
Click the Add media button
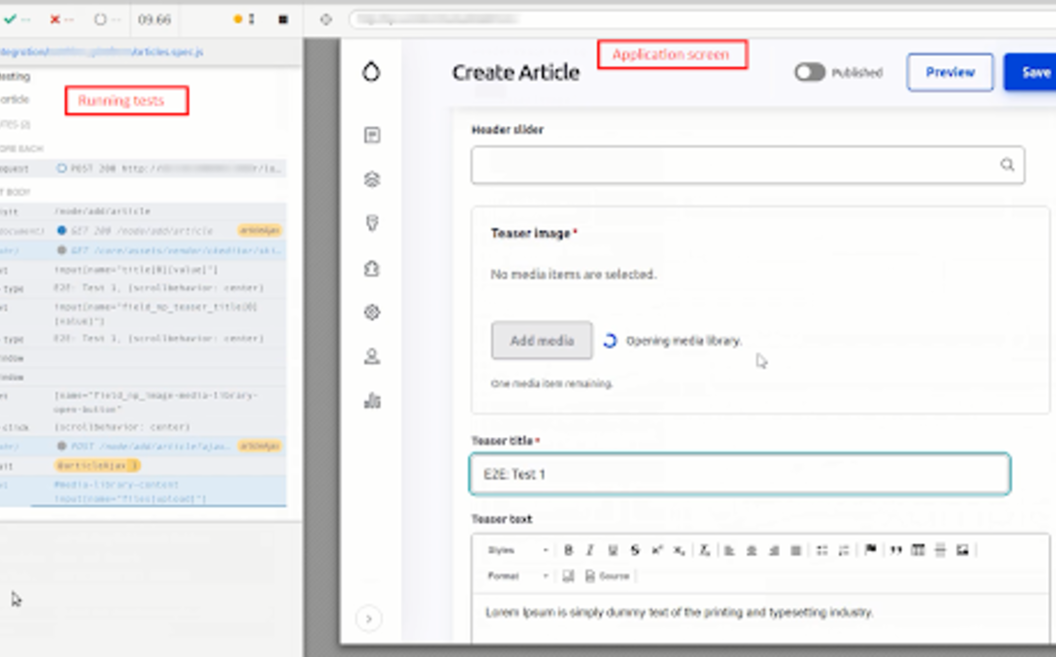pos(541,341)
